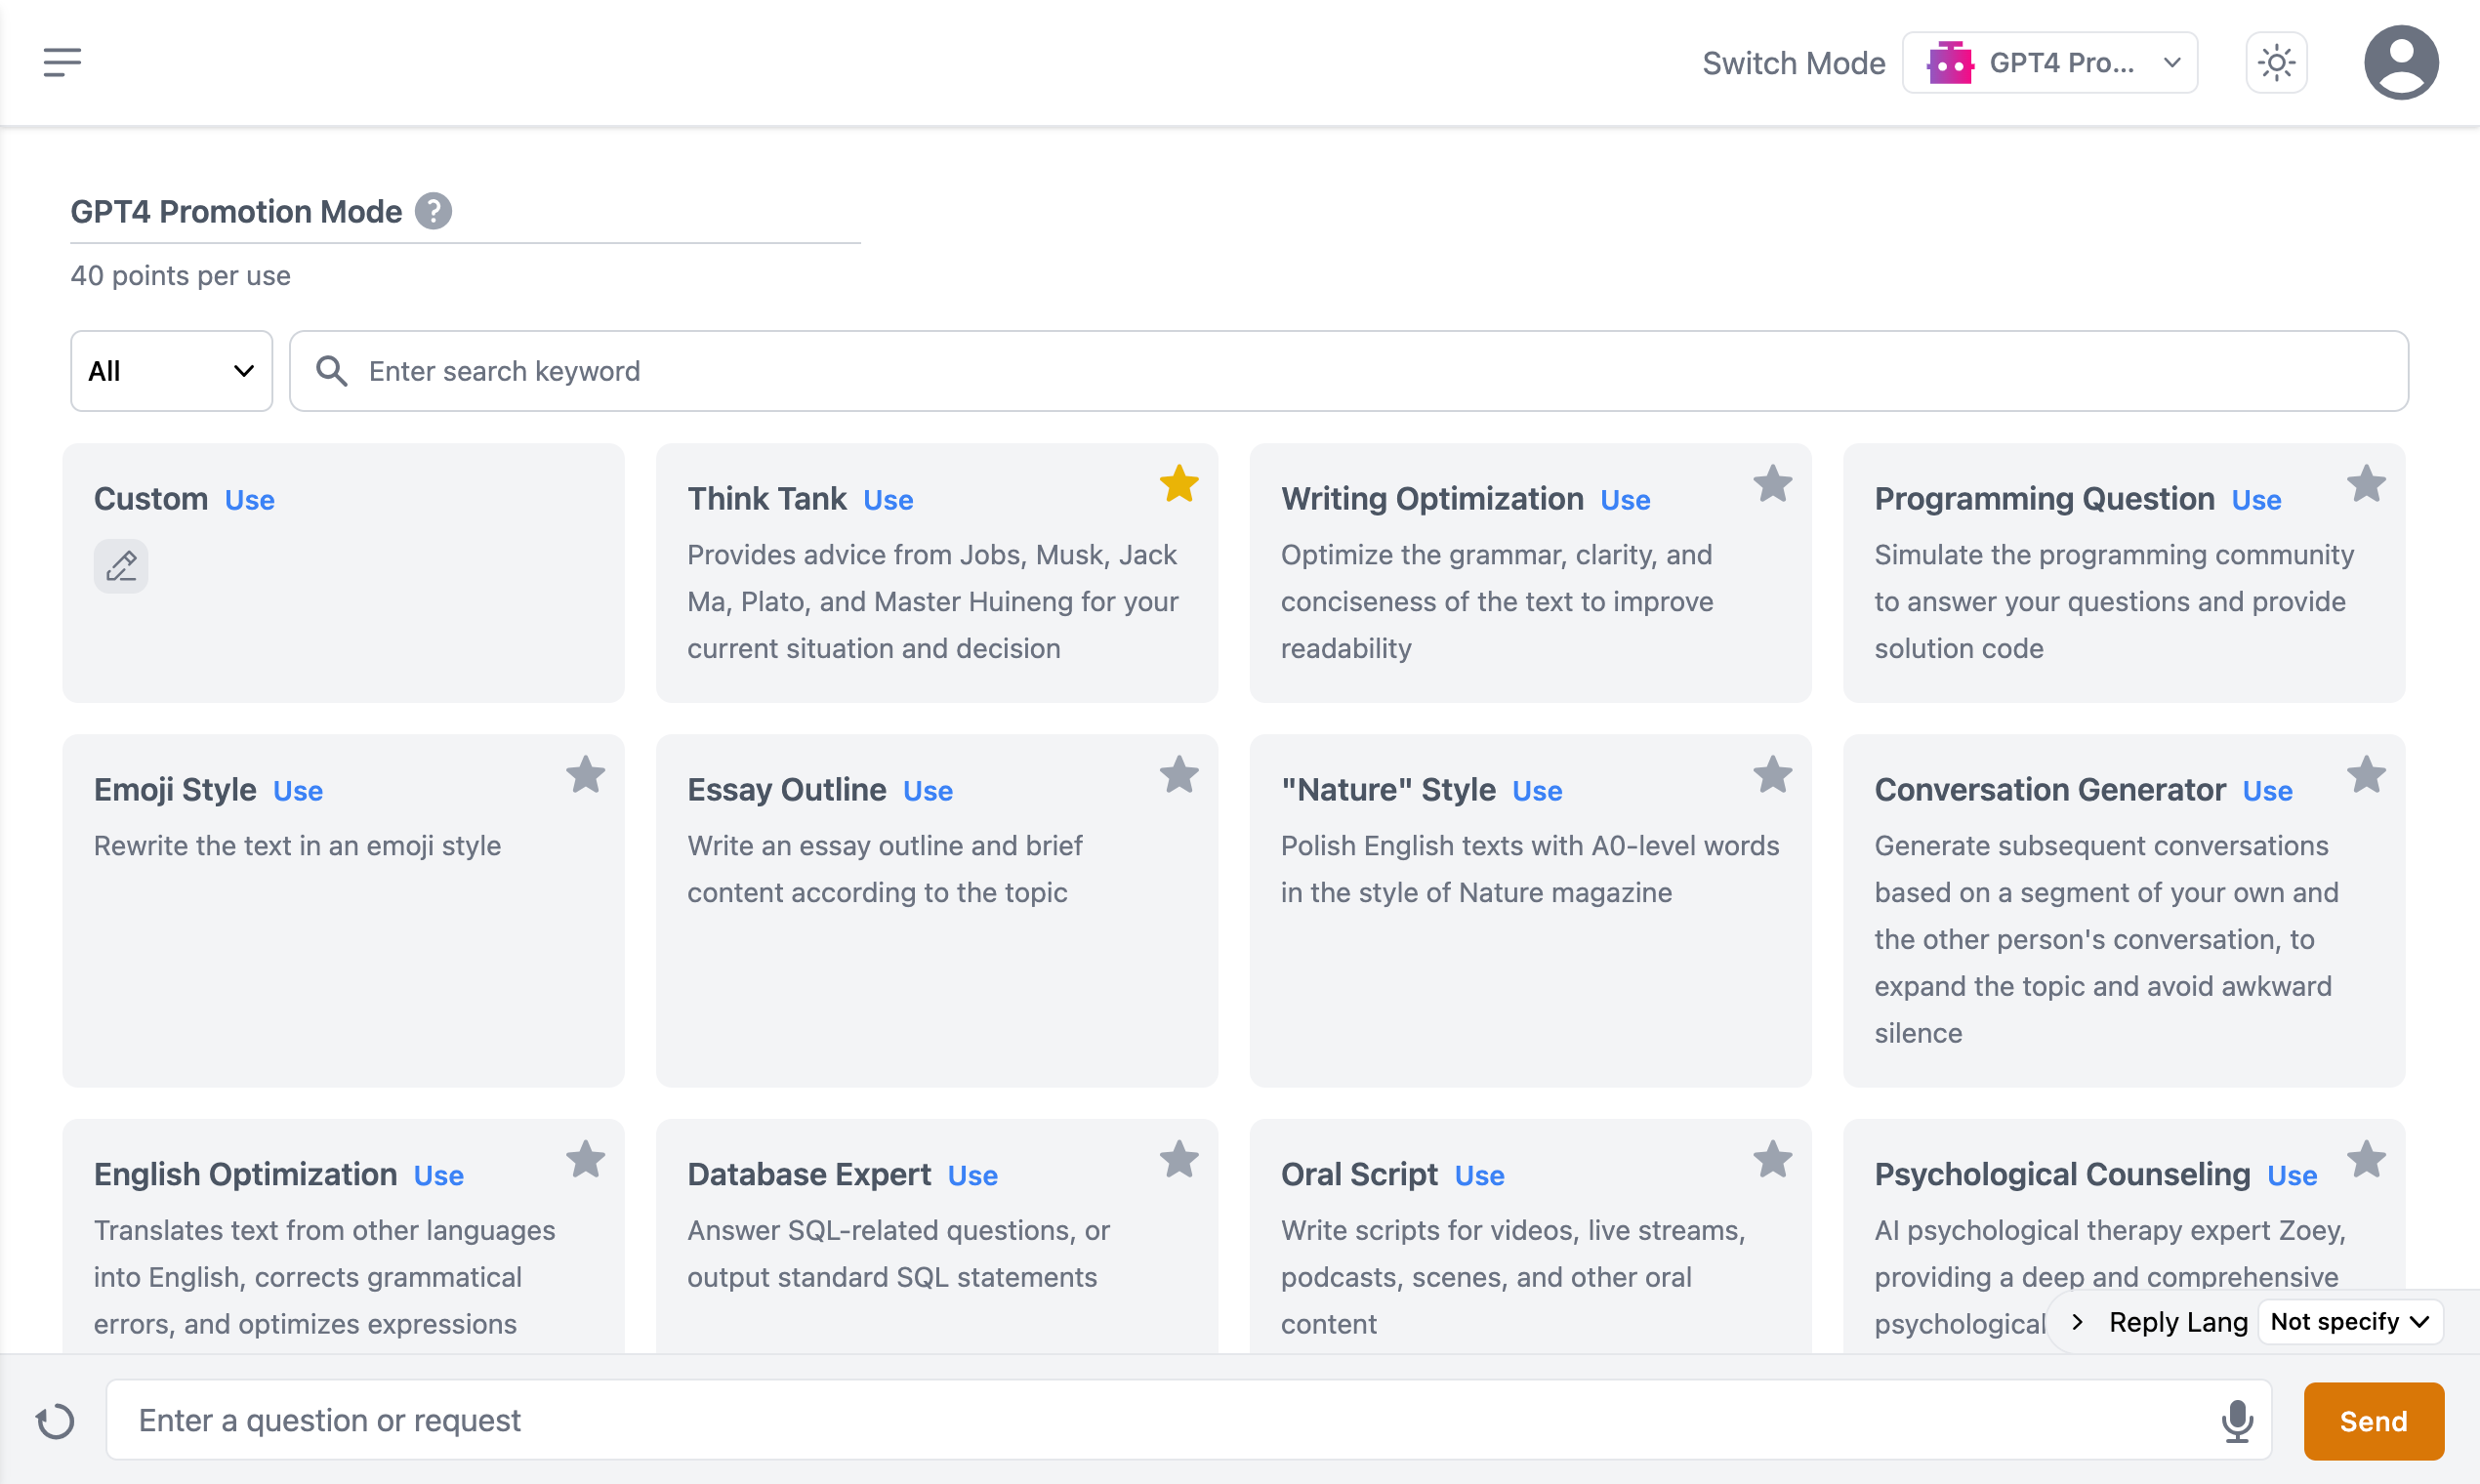The image size is (2480, 1484).
Task: Open the user profile avatar
Action: [2400, 62]
